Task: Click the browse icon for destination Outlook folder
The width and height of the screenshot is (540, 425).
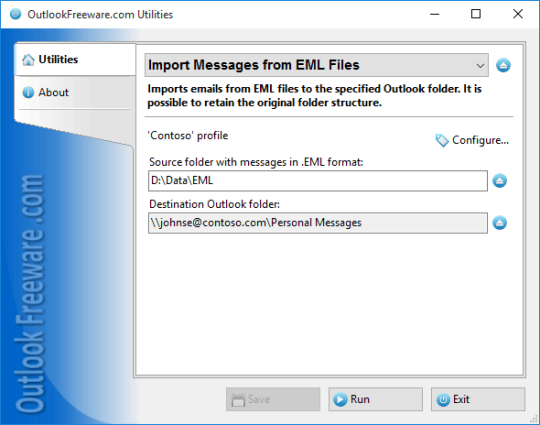Action: coord(499,223)
